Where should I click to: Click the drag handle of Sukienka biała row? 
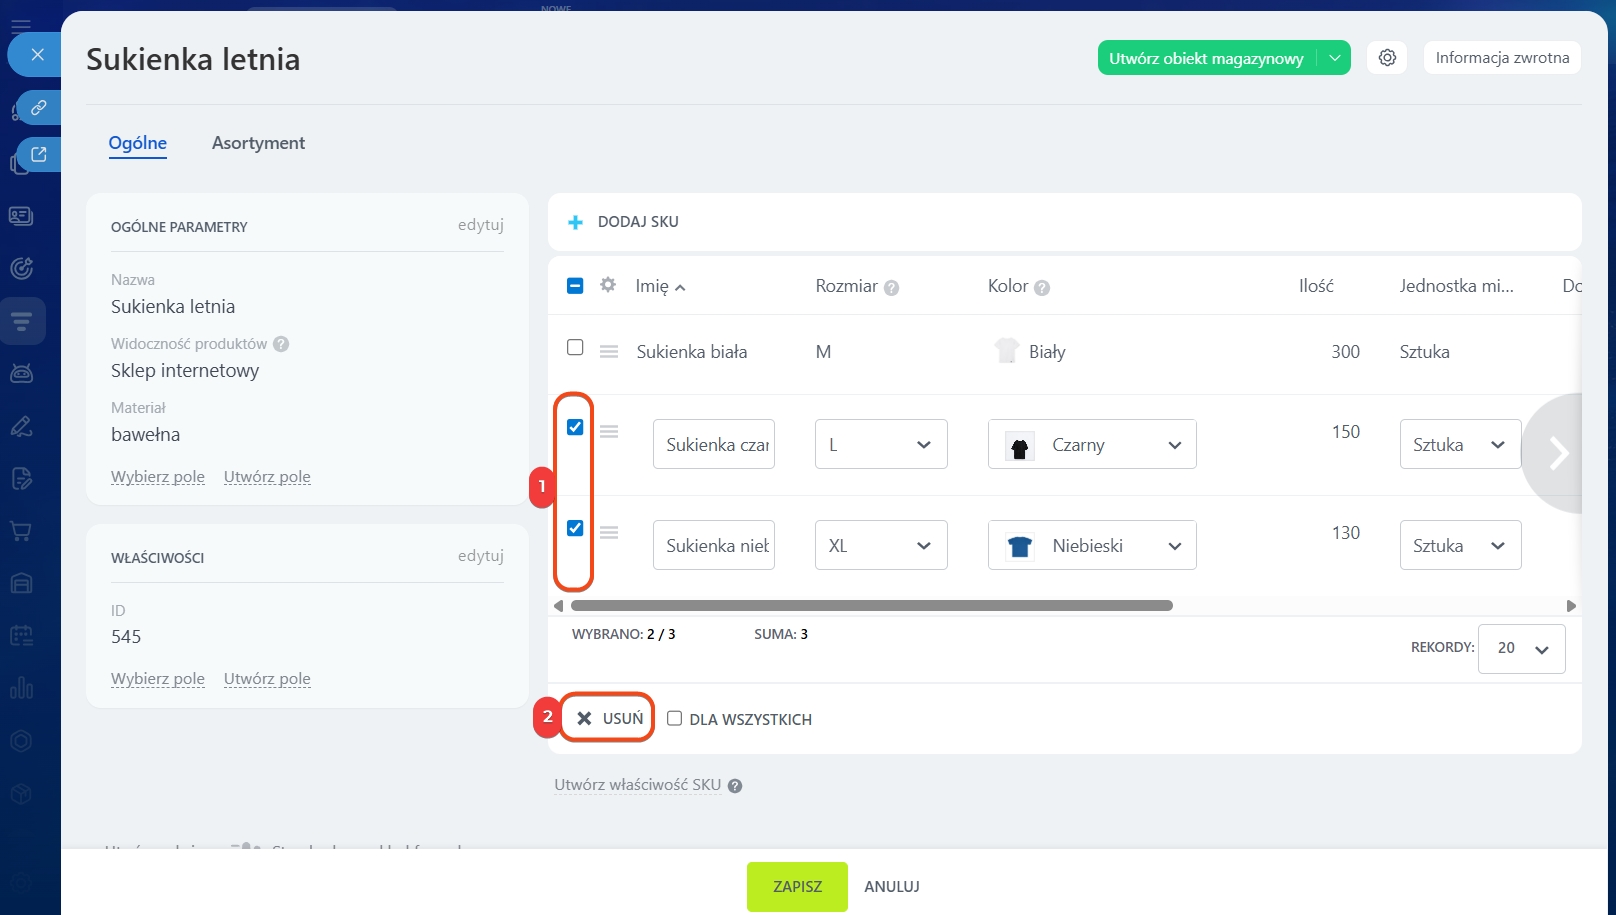point(608,352)
